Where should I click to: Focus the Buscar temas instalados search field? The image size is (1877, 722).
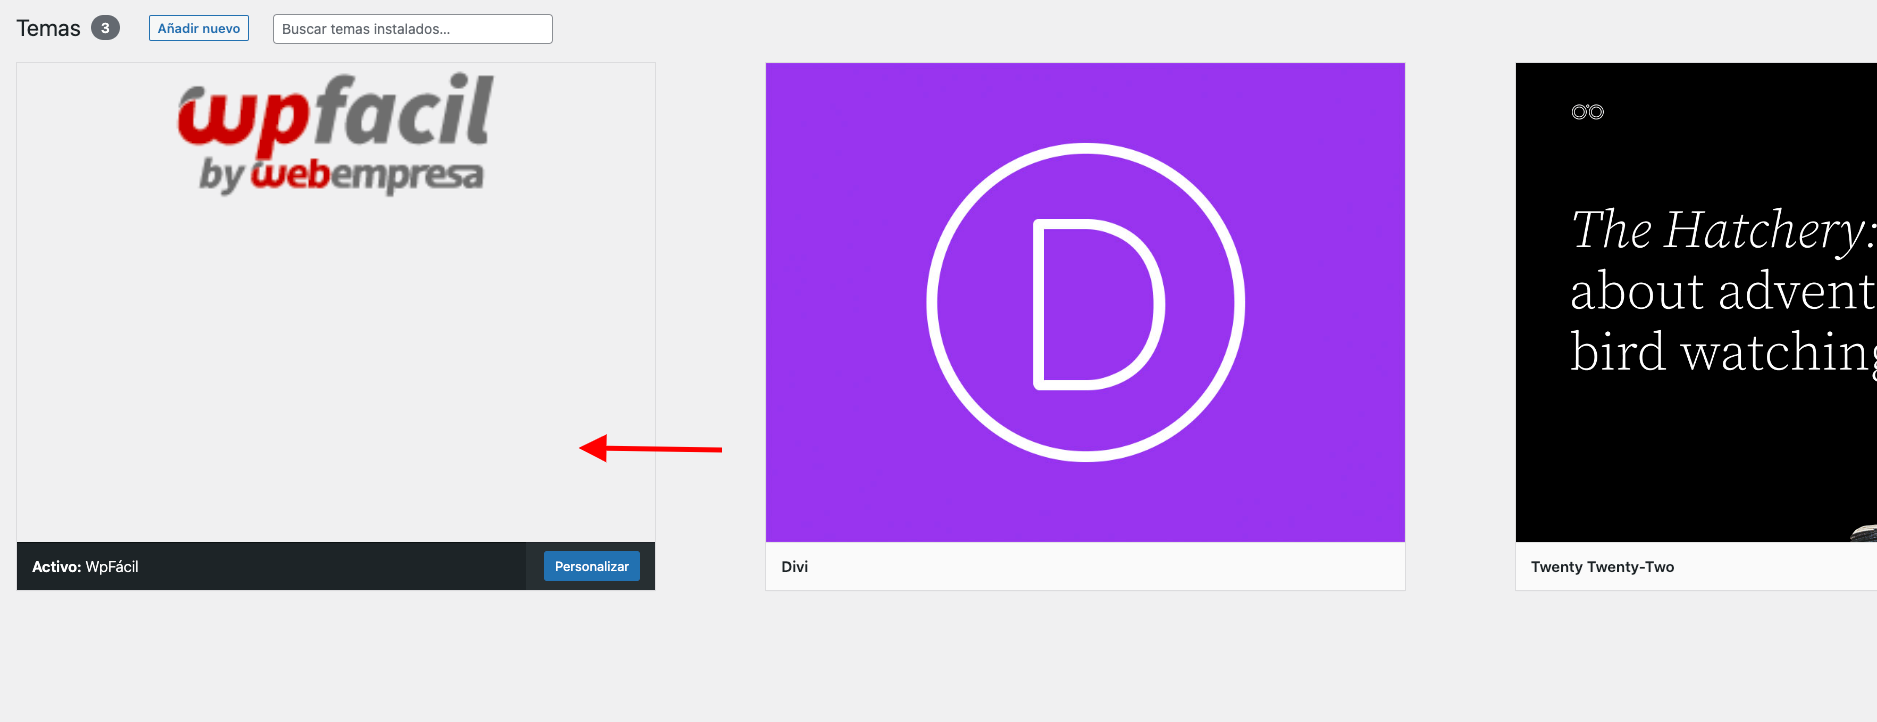(412, 29)
